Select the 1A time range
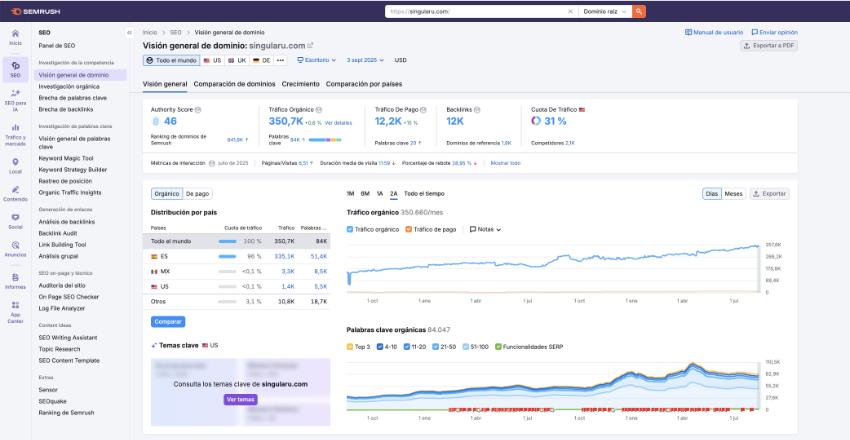 coord(379,193)
